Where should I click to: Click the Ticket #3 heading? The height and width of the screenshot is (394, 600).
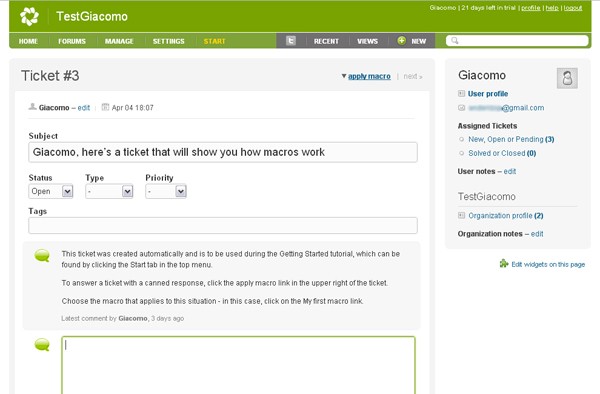coord(50,76)
